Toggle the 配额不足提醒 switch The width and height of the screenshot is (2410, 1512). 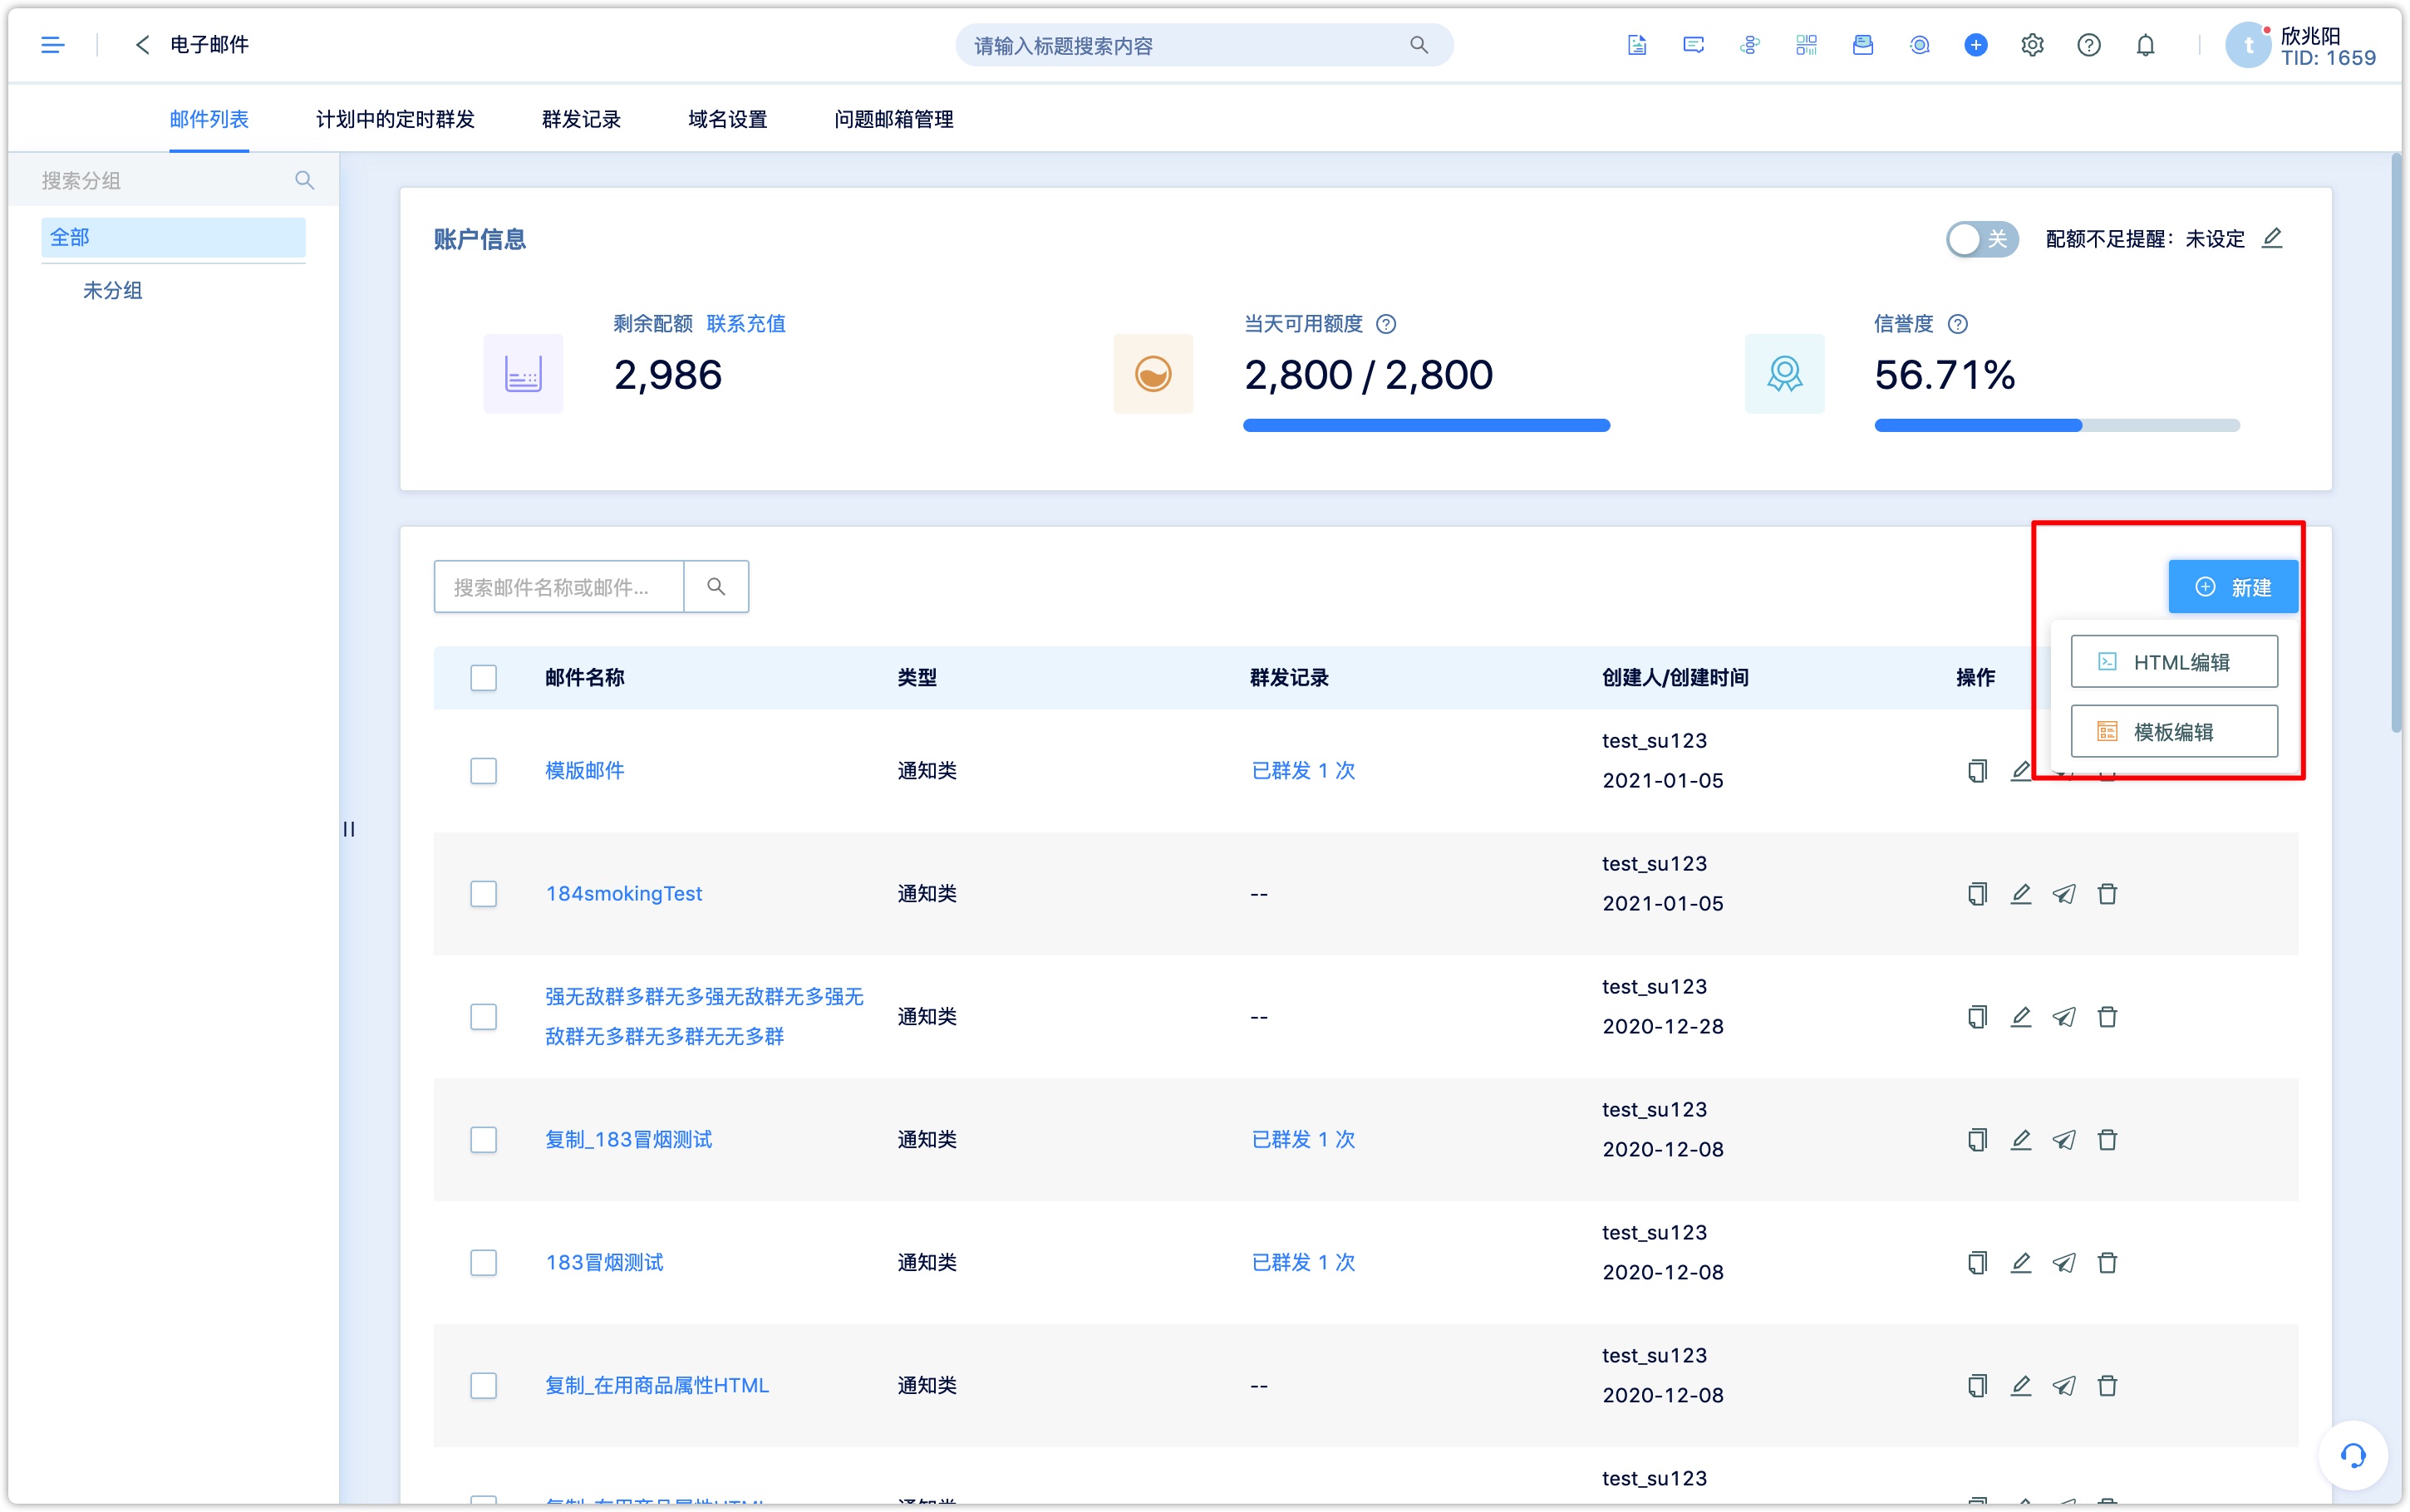(1982, 239)
